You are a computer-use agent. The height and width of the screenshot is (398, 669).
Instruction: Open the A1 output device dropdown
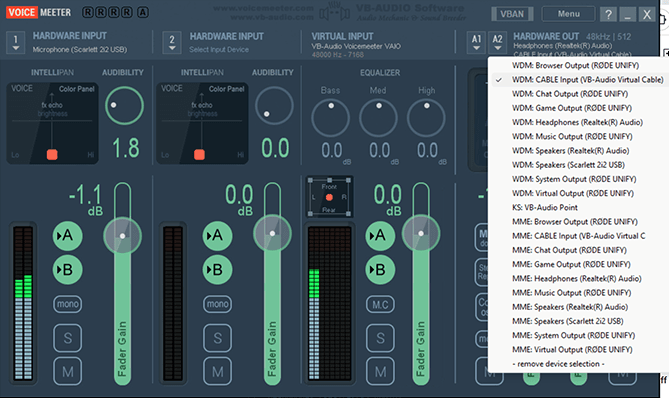click(476, 42)
